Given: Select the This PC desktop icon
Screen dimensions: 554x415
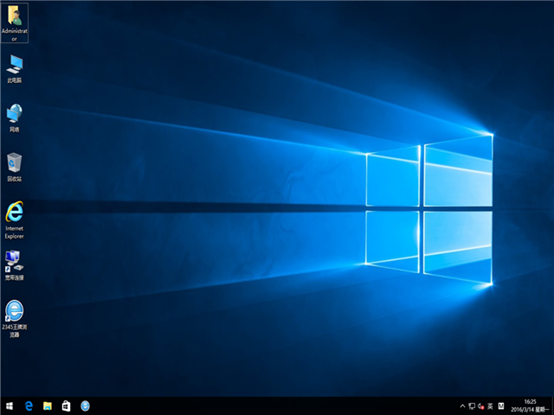Looking at the screenshot, I should [x=14, y=69].
